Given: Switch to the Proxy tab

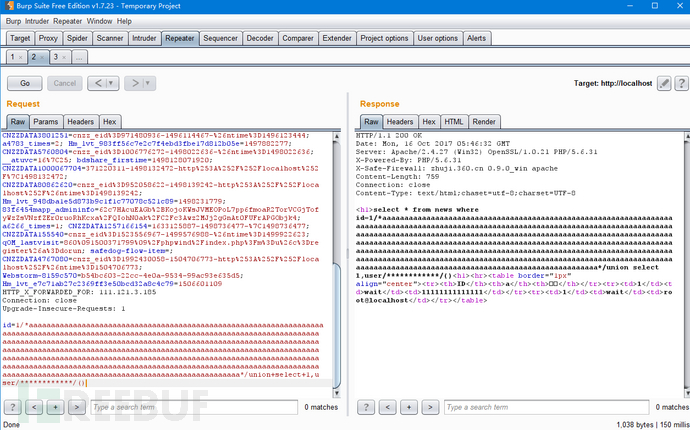Looking at the screenshot, I should tap(48, 38).
